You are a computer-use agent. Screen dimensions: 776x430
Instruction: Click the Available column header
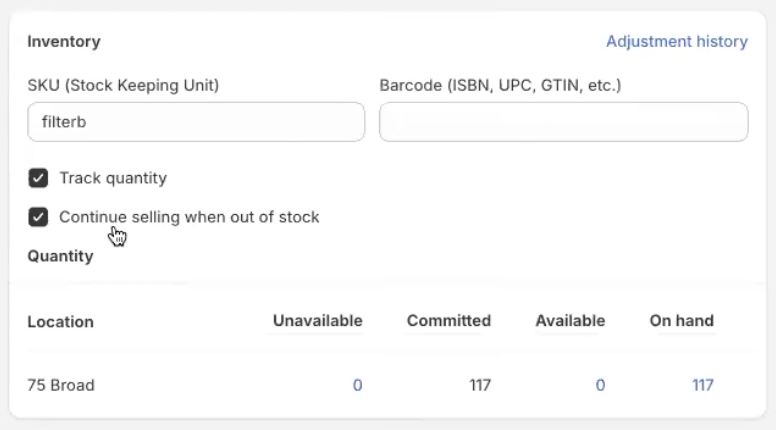coord(570,321)
